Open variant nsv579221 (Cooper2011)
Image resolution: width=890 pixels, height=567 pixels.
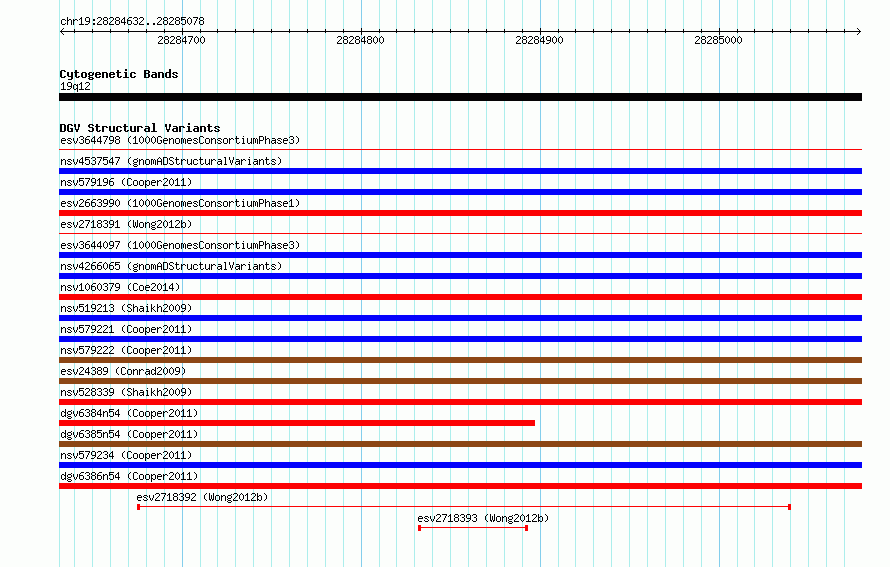point(126,329)
